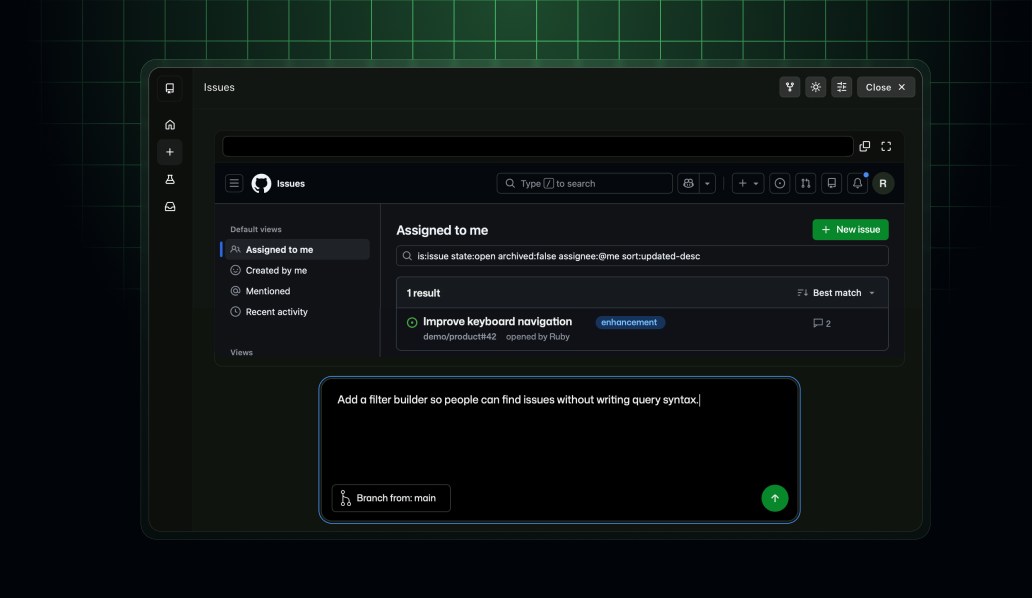Select the 'Assigned to me' view

[x=295, y=249]
